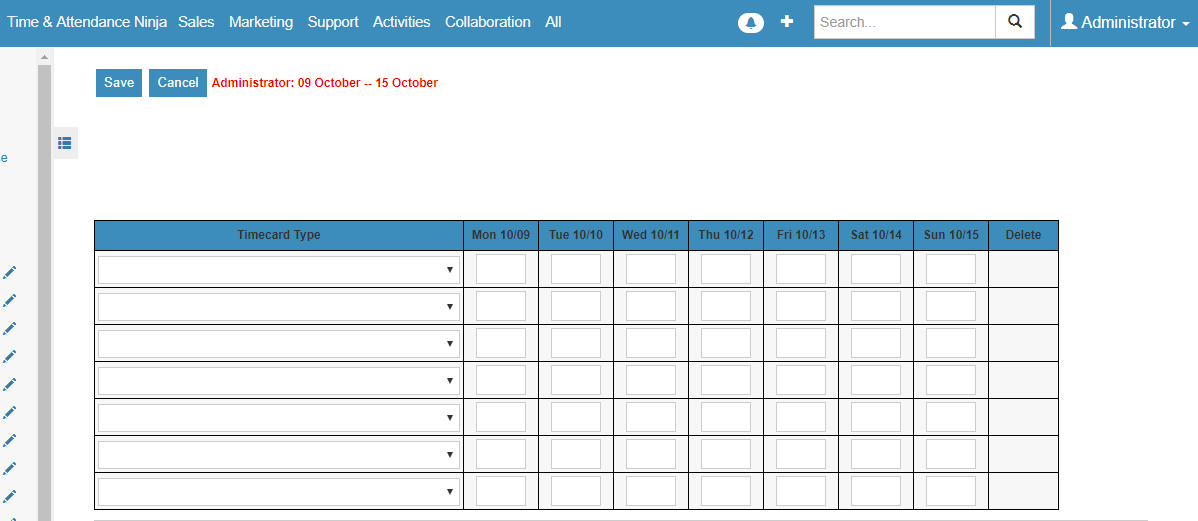This screenshot has width=1198, height=521.
Task: Click seventh row Mon 10/09 hours field
Action: point(501,491)
